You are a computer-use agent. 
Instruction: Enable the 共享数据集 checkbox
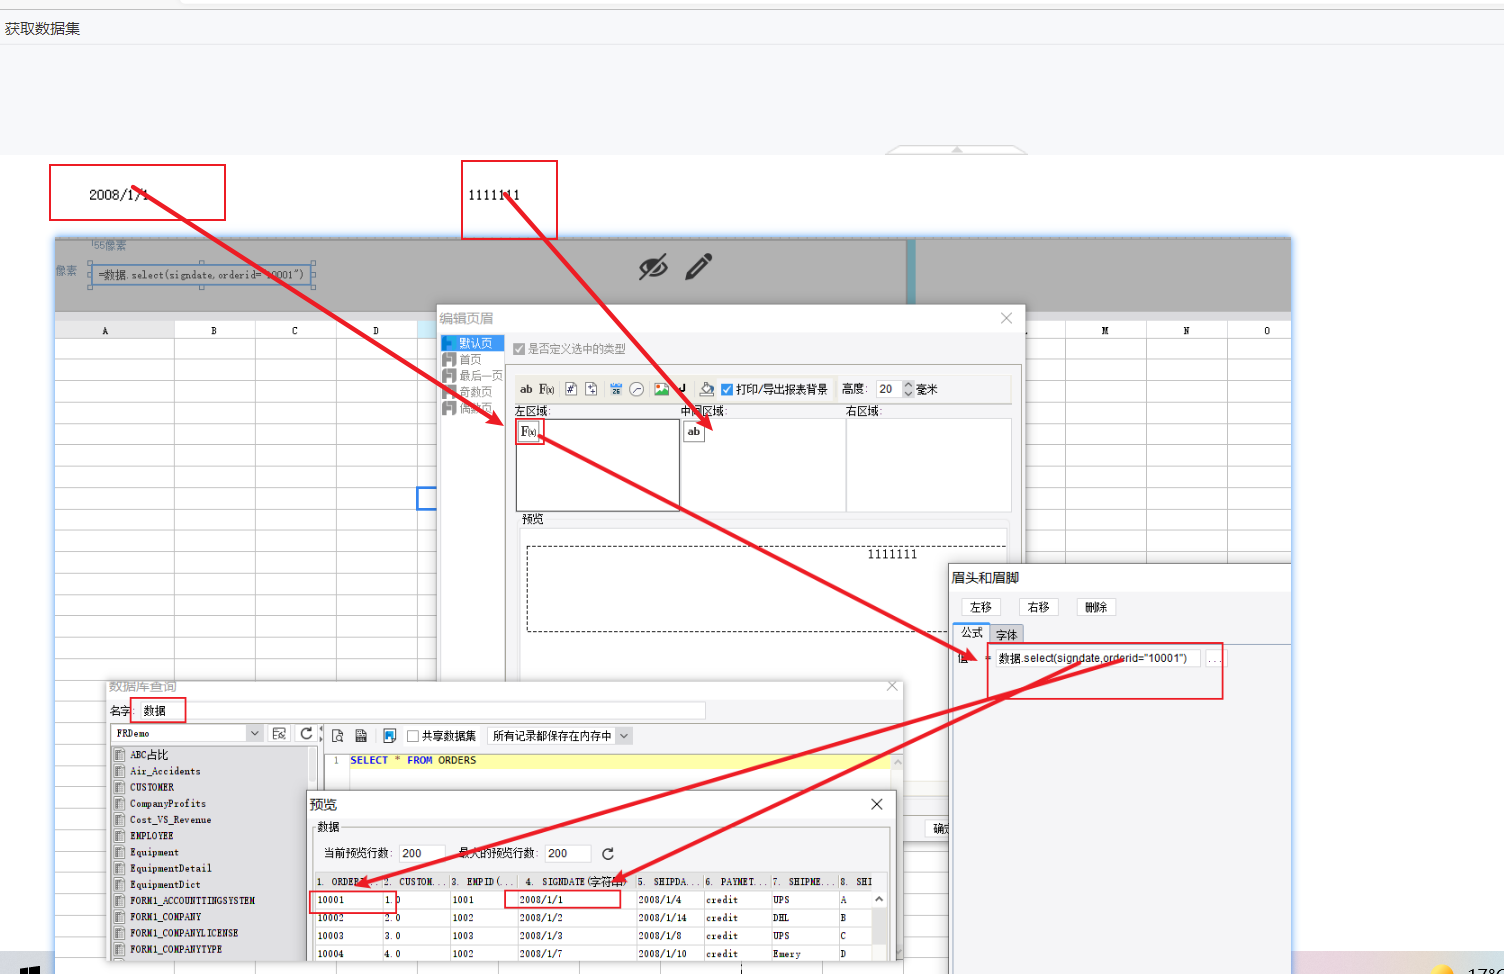[413, 736]
